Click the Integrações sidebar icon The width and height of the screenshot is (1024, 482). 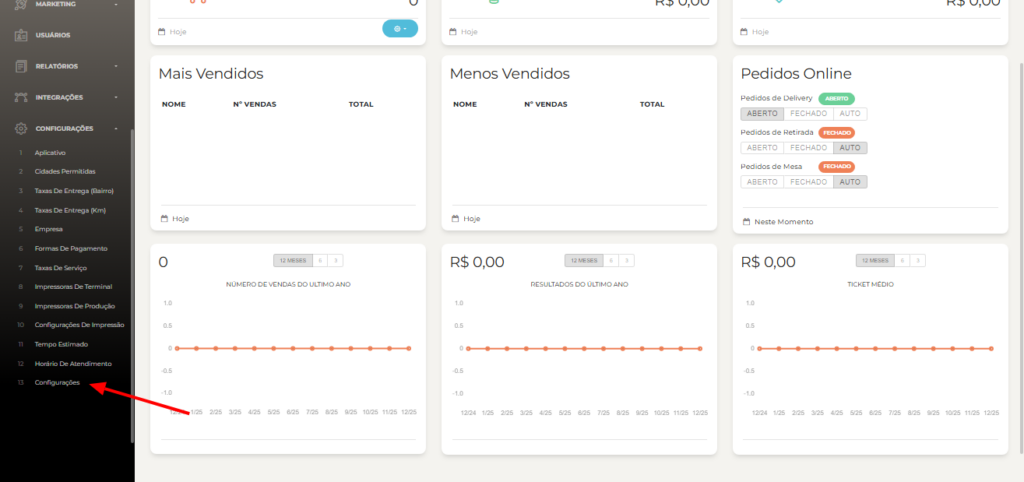coord(21,97)
